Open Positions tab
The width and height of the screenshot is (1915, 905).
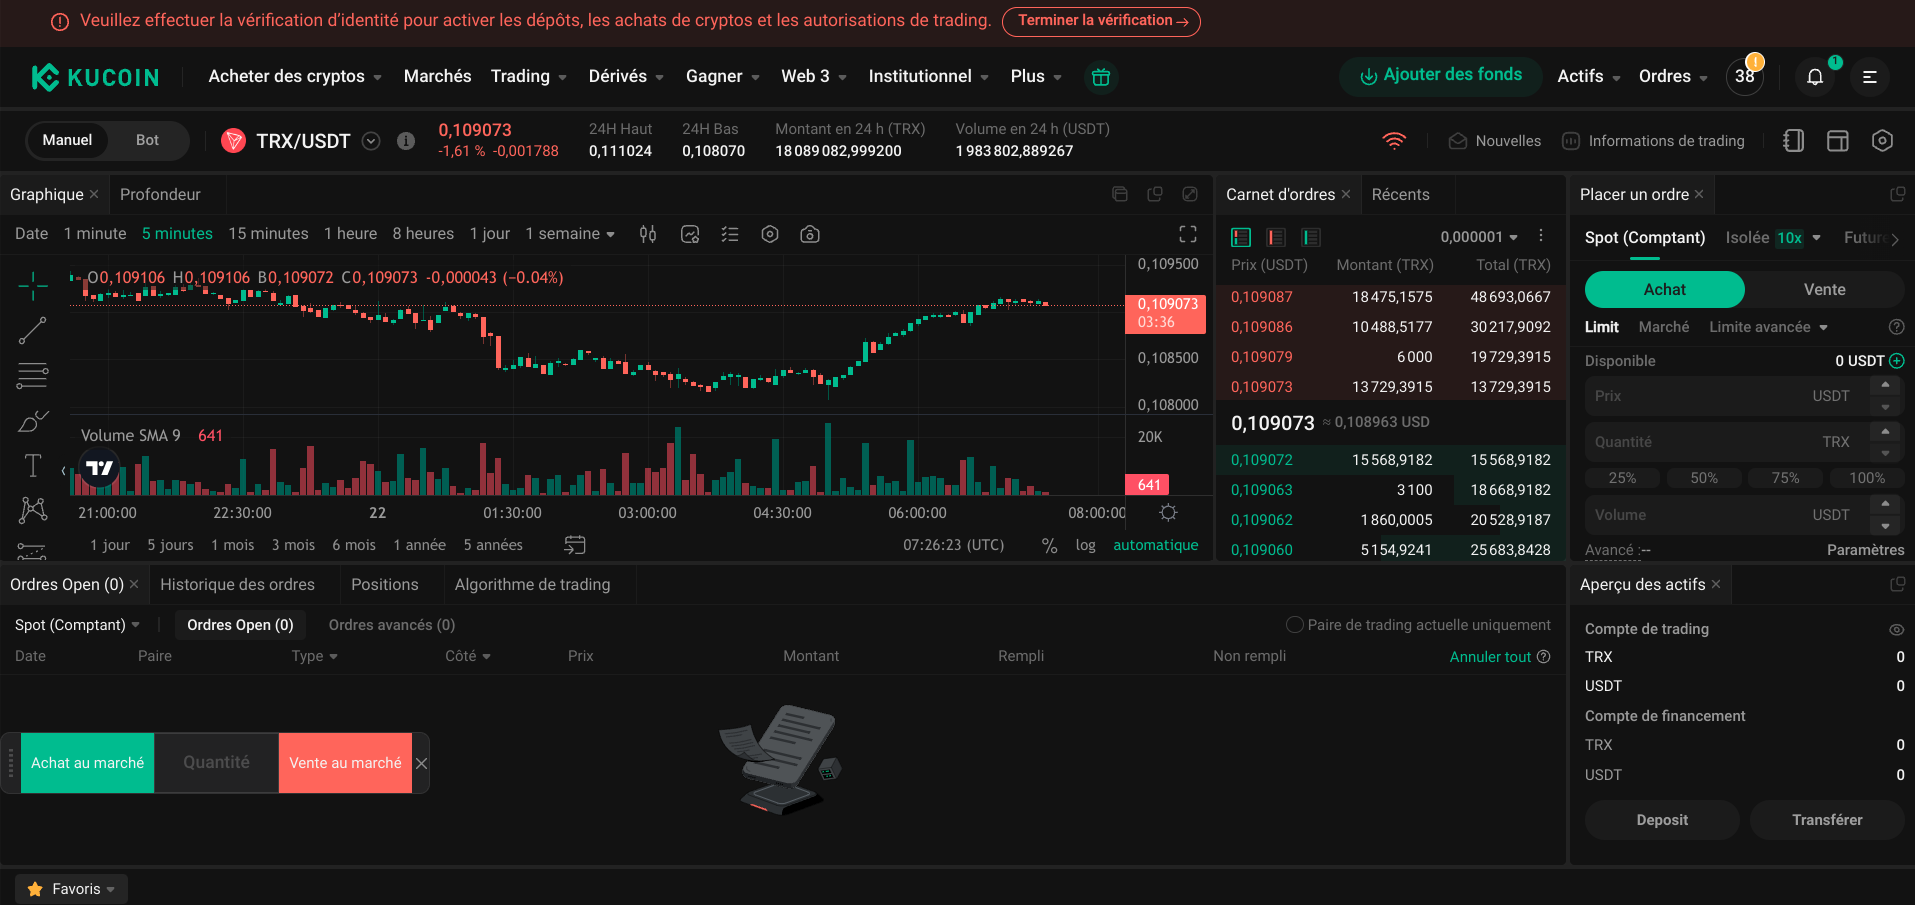[385, 585]
